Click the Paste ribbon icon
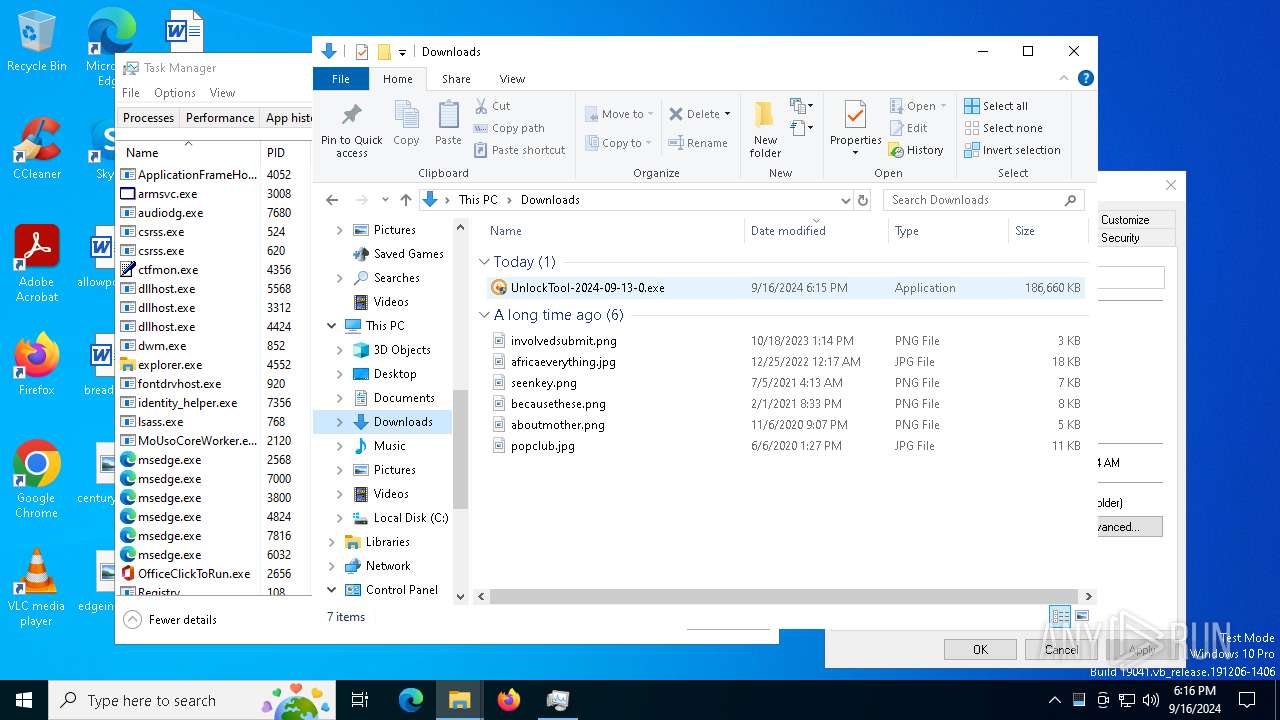Image resolution: width=1280 pixels, height=720 pixels. tap(448, 124)
